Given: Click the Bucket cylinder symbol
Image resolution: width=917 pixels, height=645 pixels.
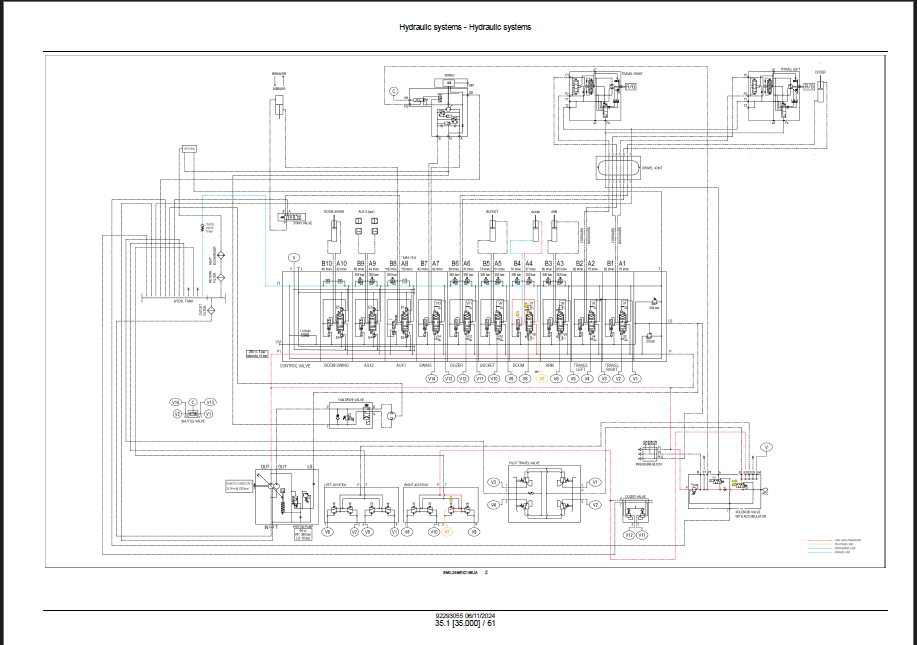Looking at the screenshot, I should 491,233.
